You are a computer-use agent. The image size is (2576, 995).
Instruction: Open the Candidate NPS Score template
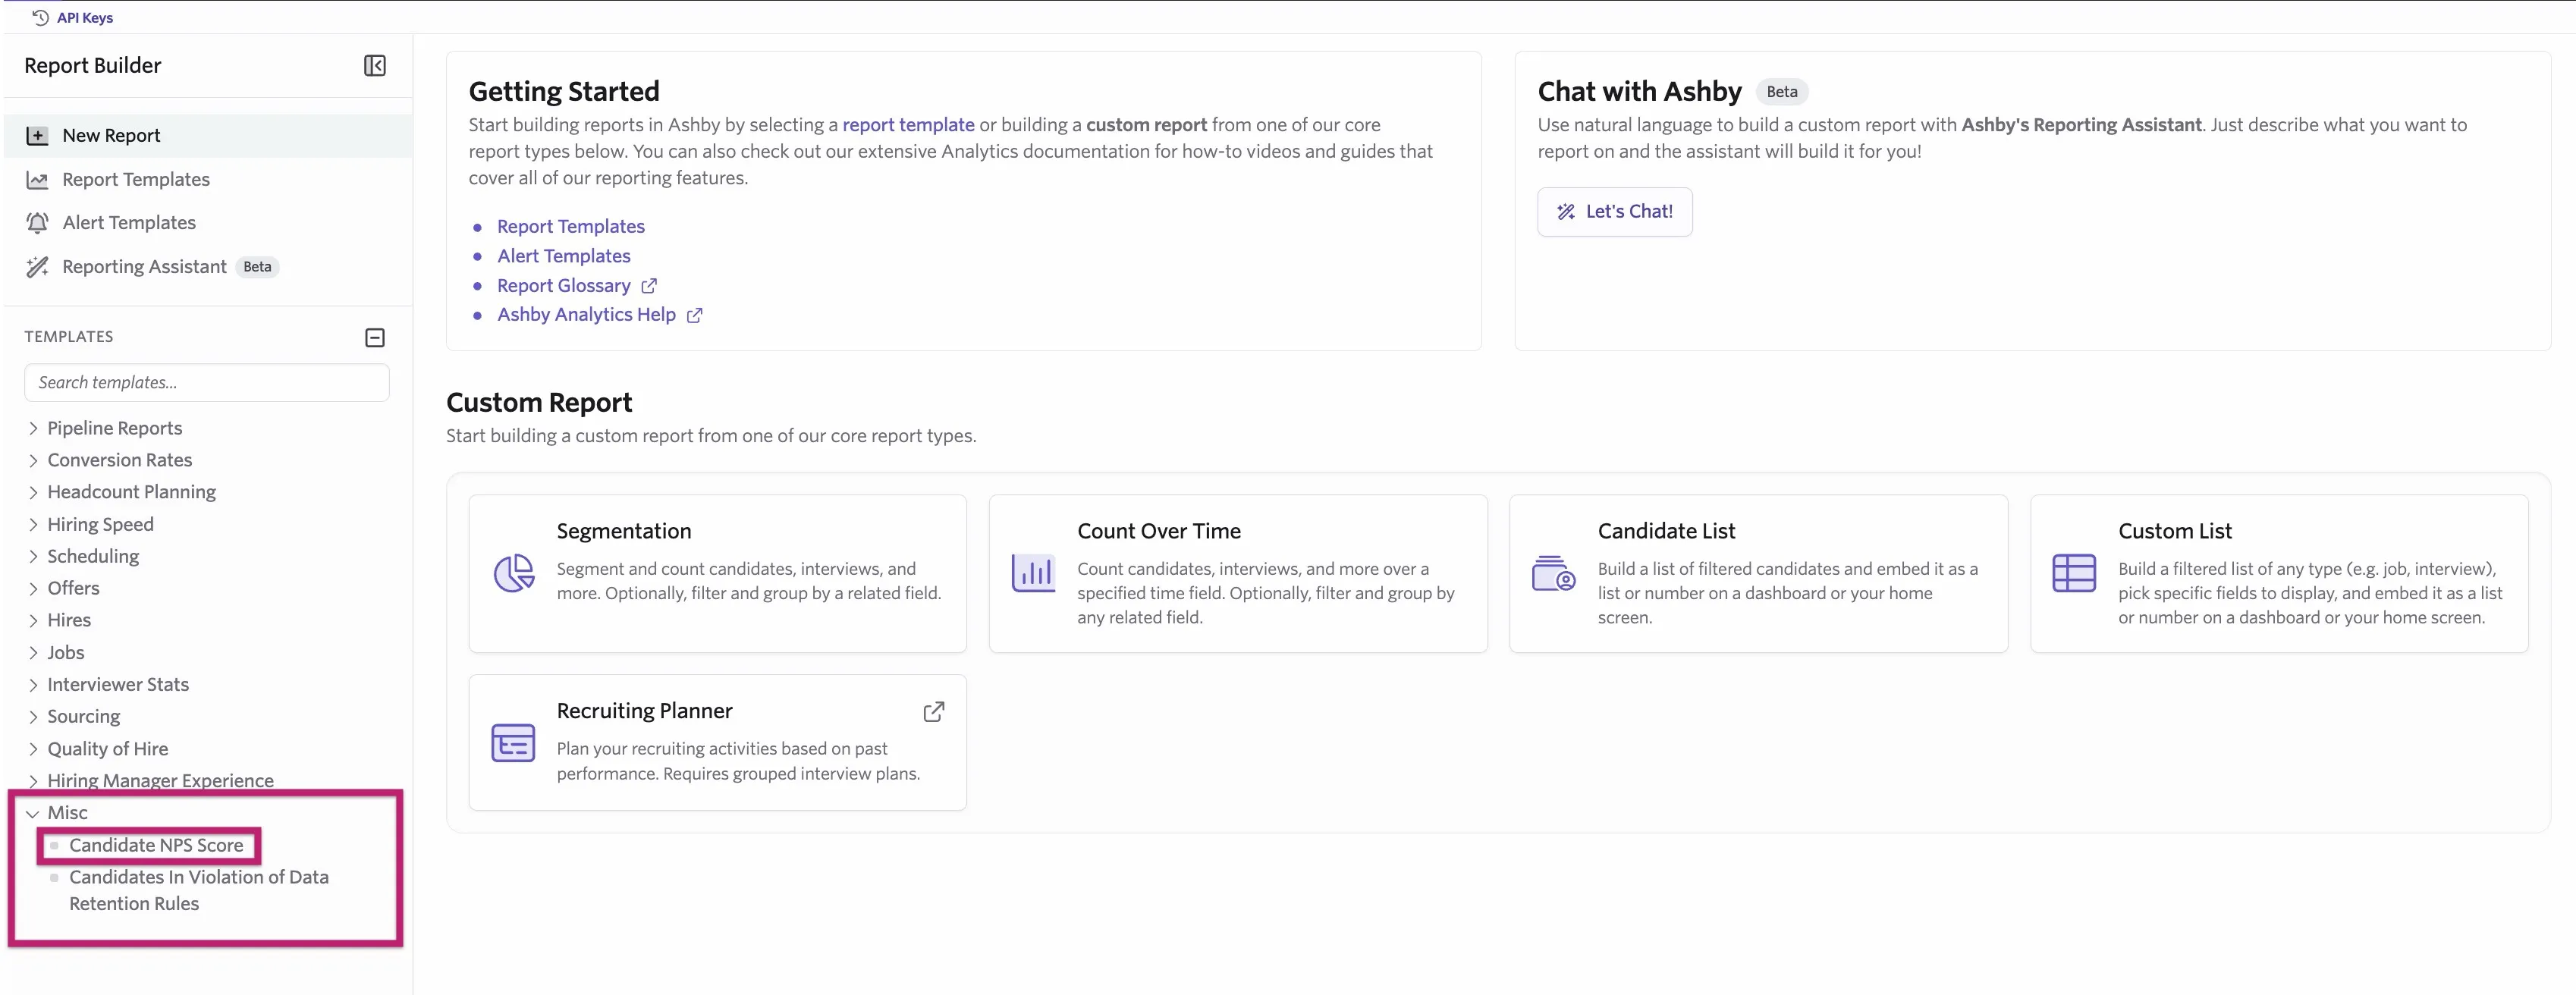click(156, 846)
